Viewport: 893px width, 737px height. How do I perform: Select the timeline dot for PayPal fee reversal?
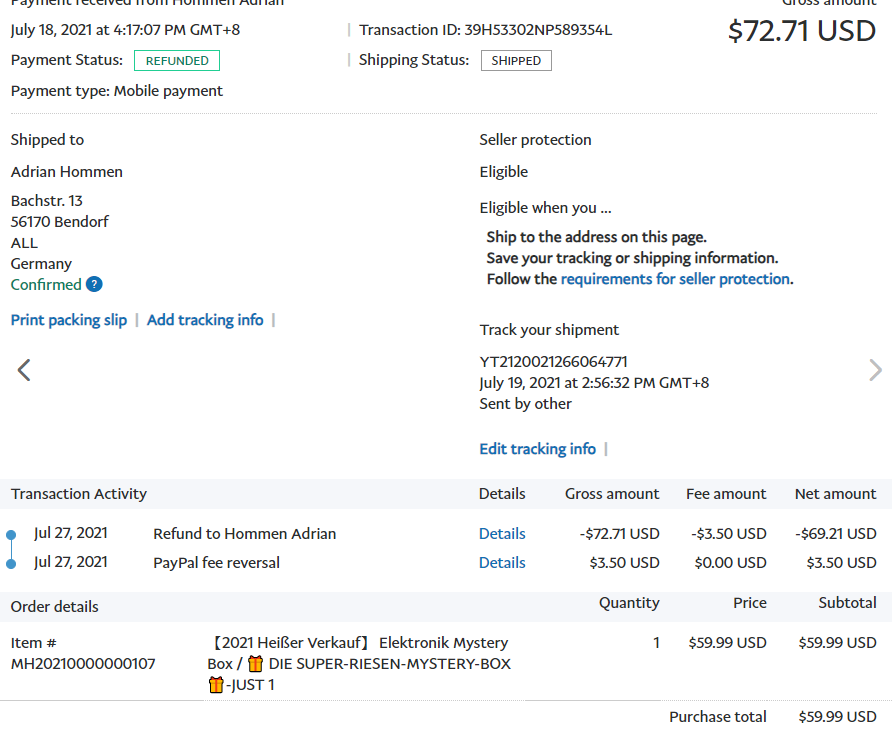(11, 563)
